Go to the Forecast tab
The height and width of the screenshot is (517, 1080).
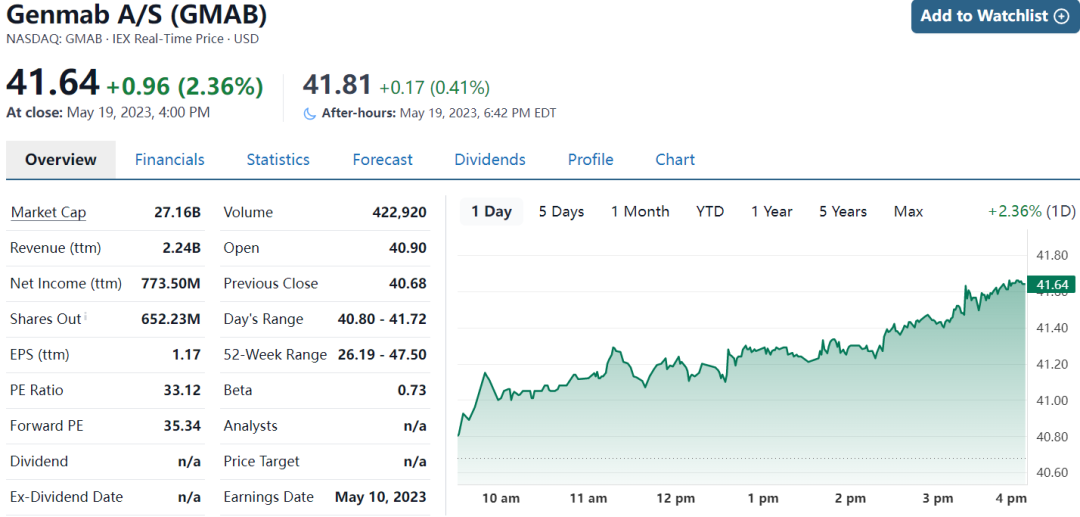382,160
